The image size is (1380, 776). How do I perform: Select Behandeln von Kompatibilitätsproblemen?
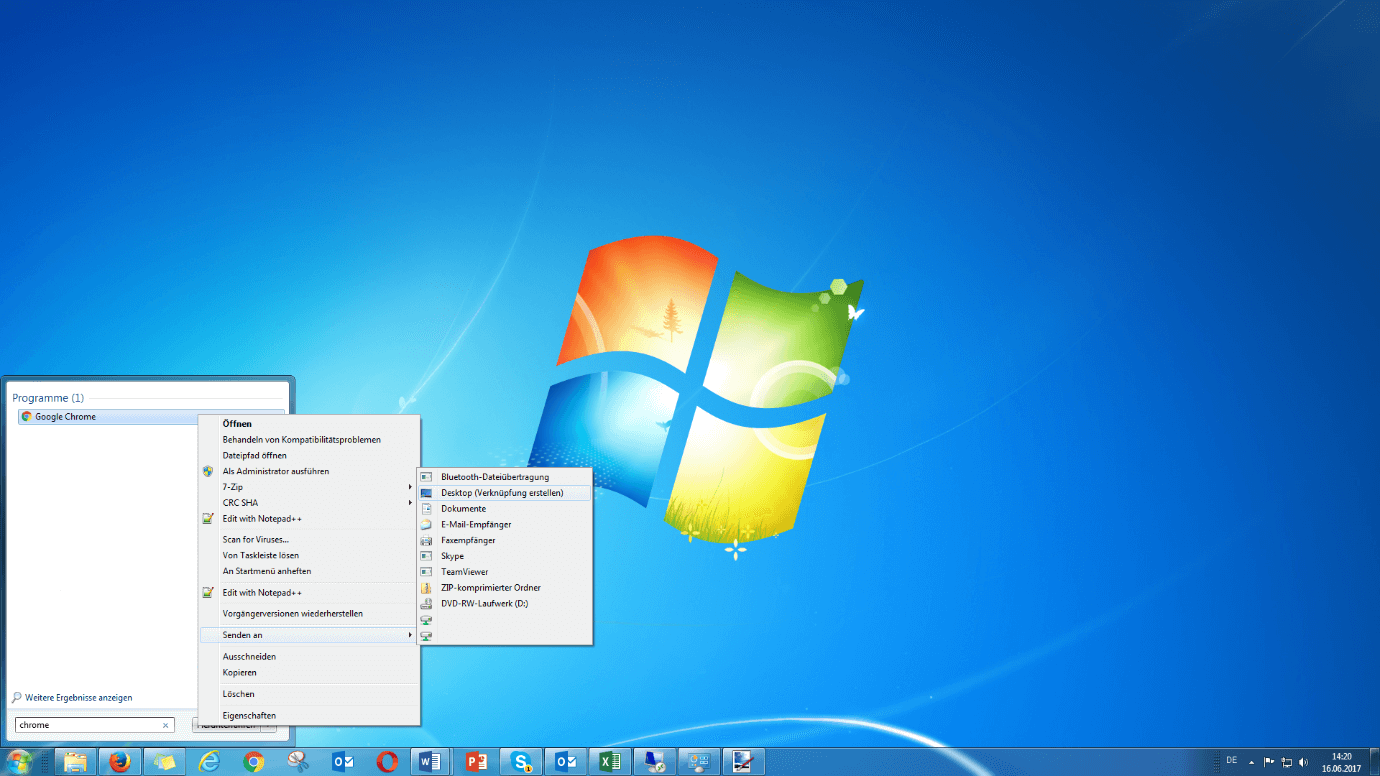tap(309, 440)
